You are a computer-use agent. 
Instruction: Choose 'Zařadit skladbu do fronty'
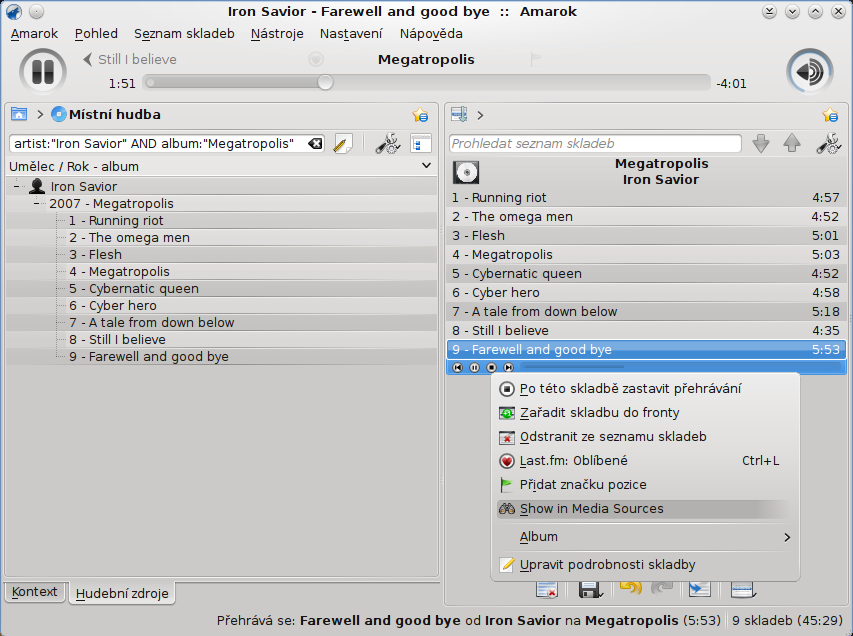645,413
